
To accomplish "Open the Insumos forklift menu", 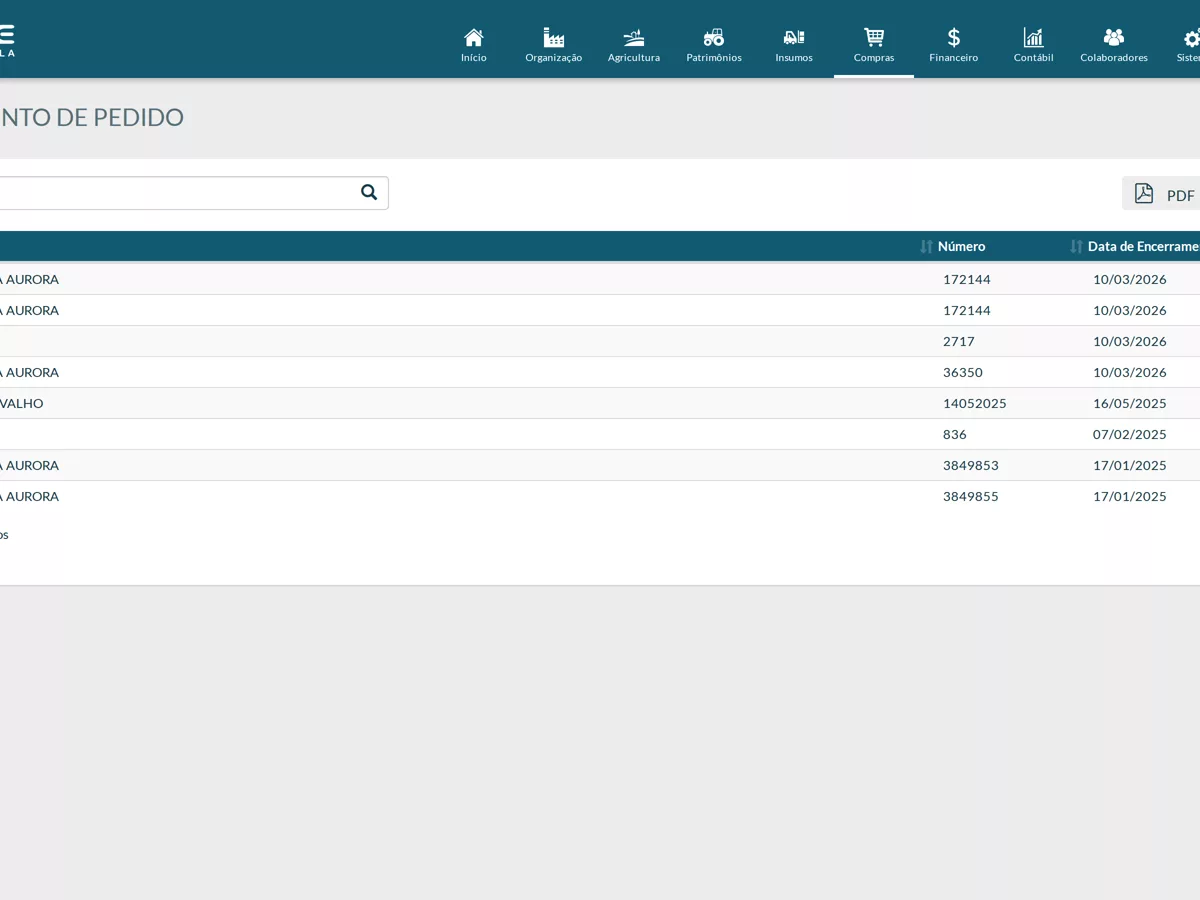I will pos(794,45).
